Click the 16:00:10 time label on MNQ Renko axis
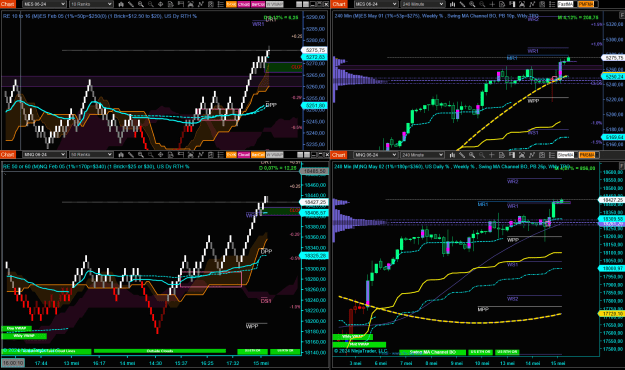The width and height of the screenshot is (625, 370). [13, 363]
